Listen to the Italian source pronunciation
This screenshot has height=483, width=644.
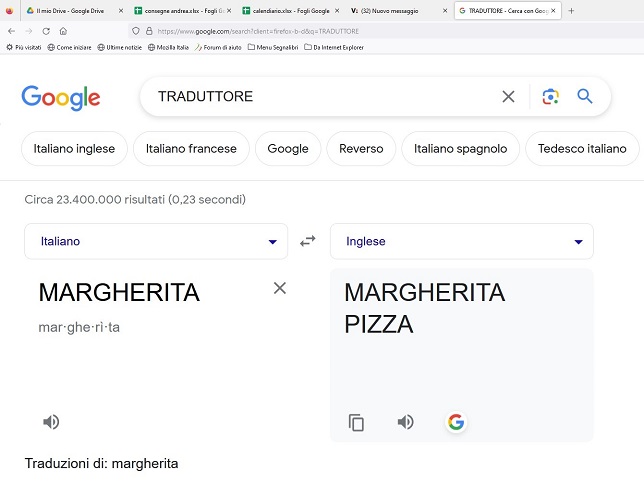pyautogui.click(x=51, y=422)
